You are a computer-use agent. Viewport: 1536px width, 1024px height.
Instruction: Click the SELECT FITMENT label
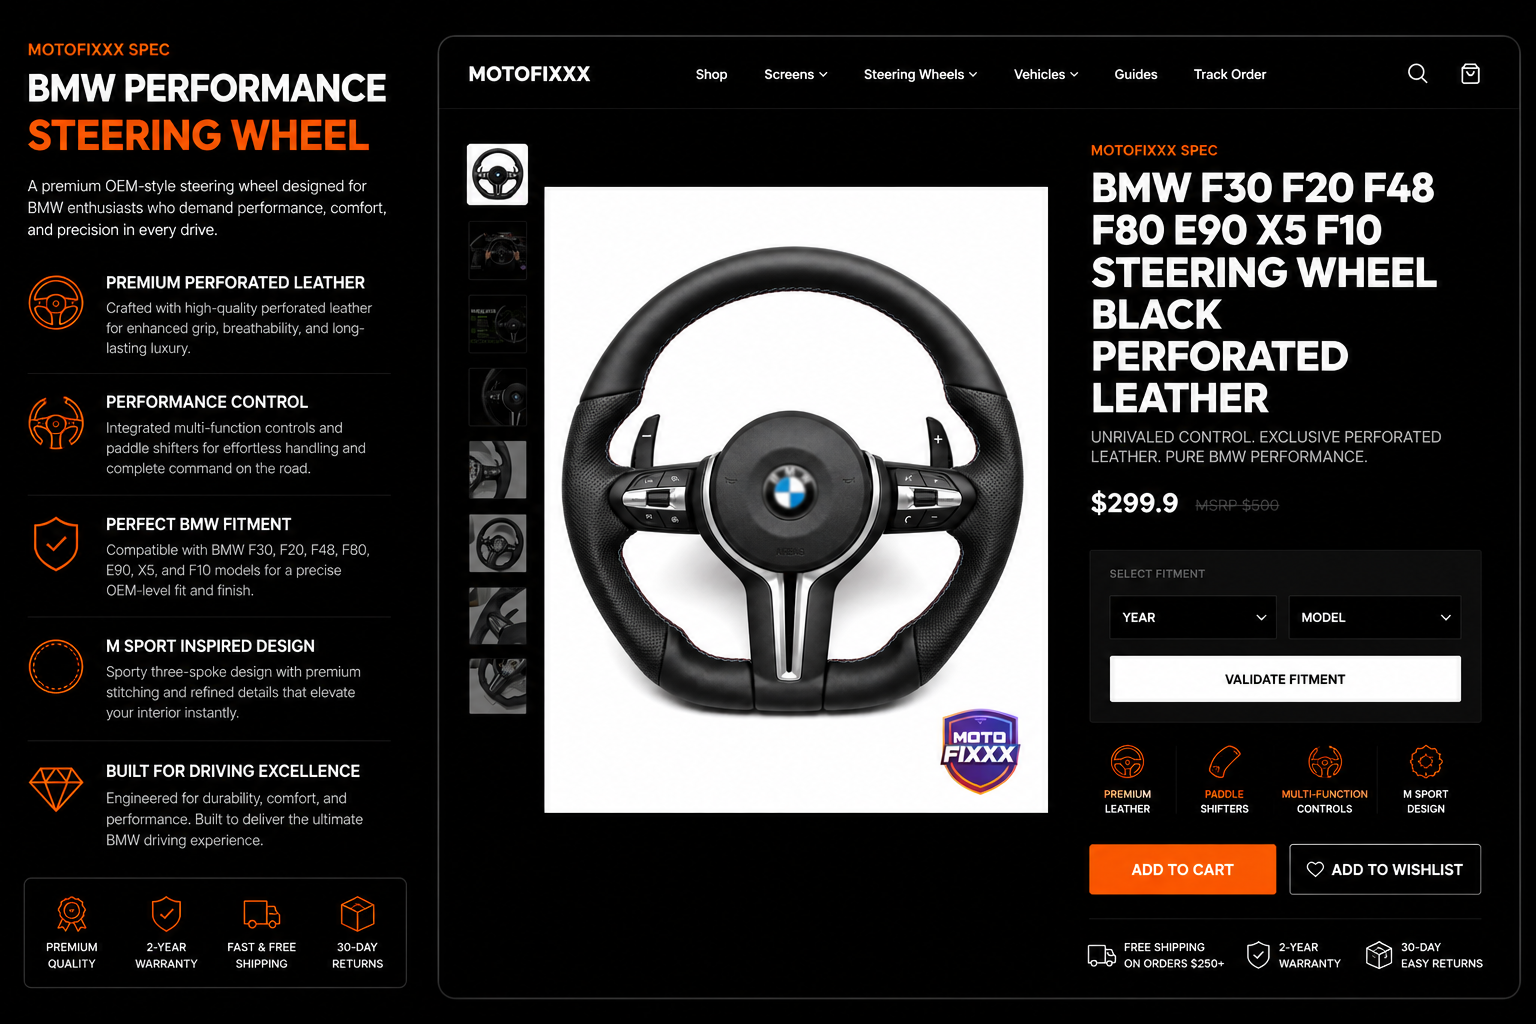[1157, 574]
